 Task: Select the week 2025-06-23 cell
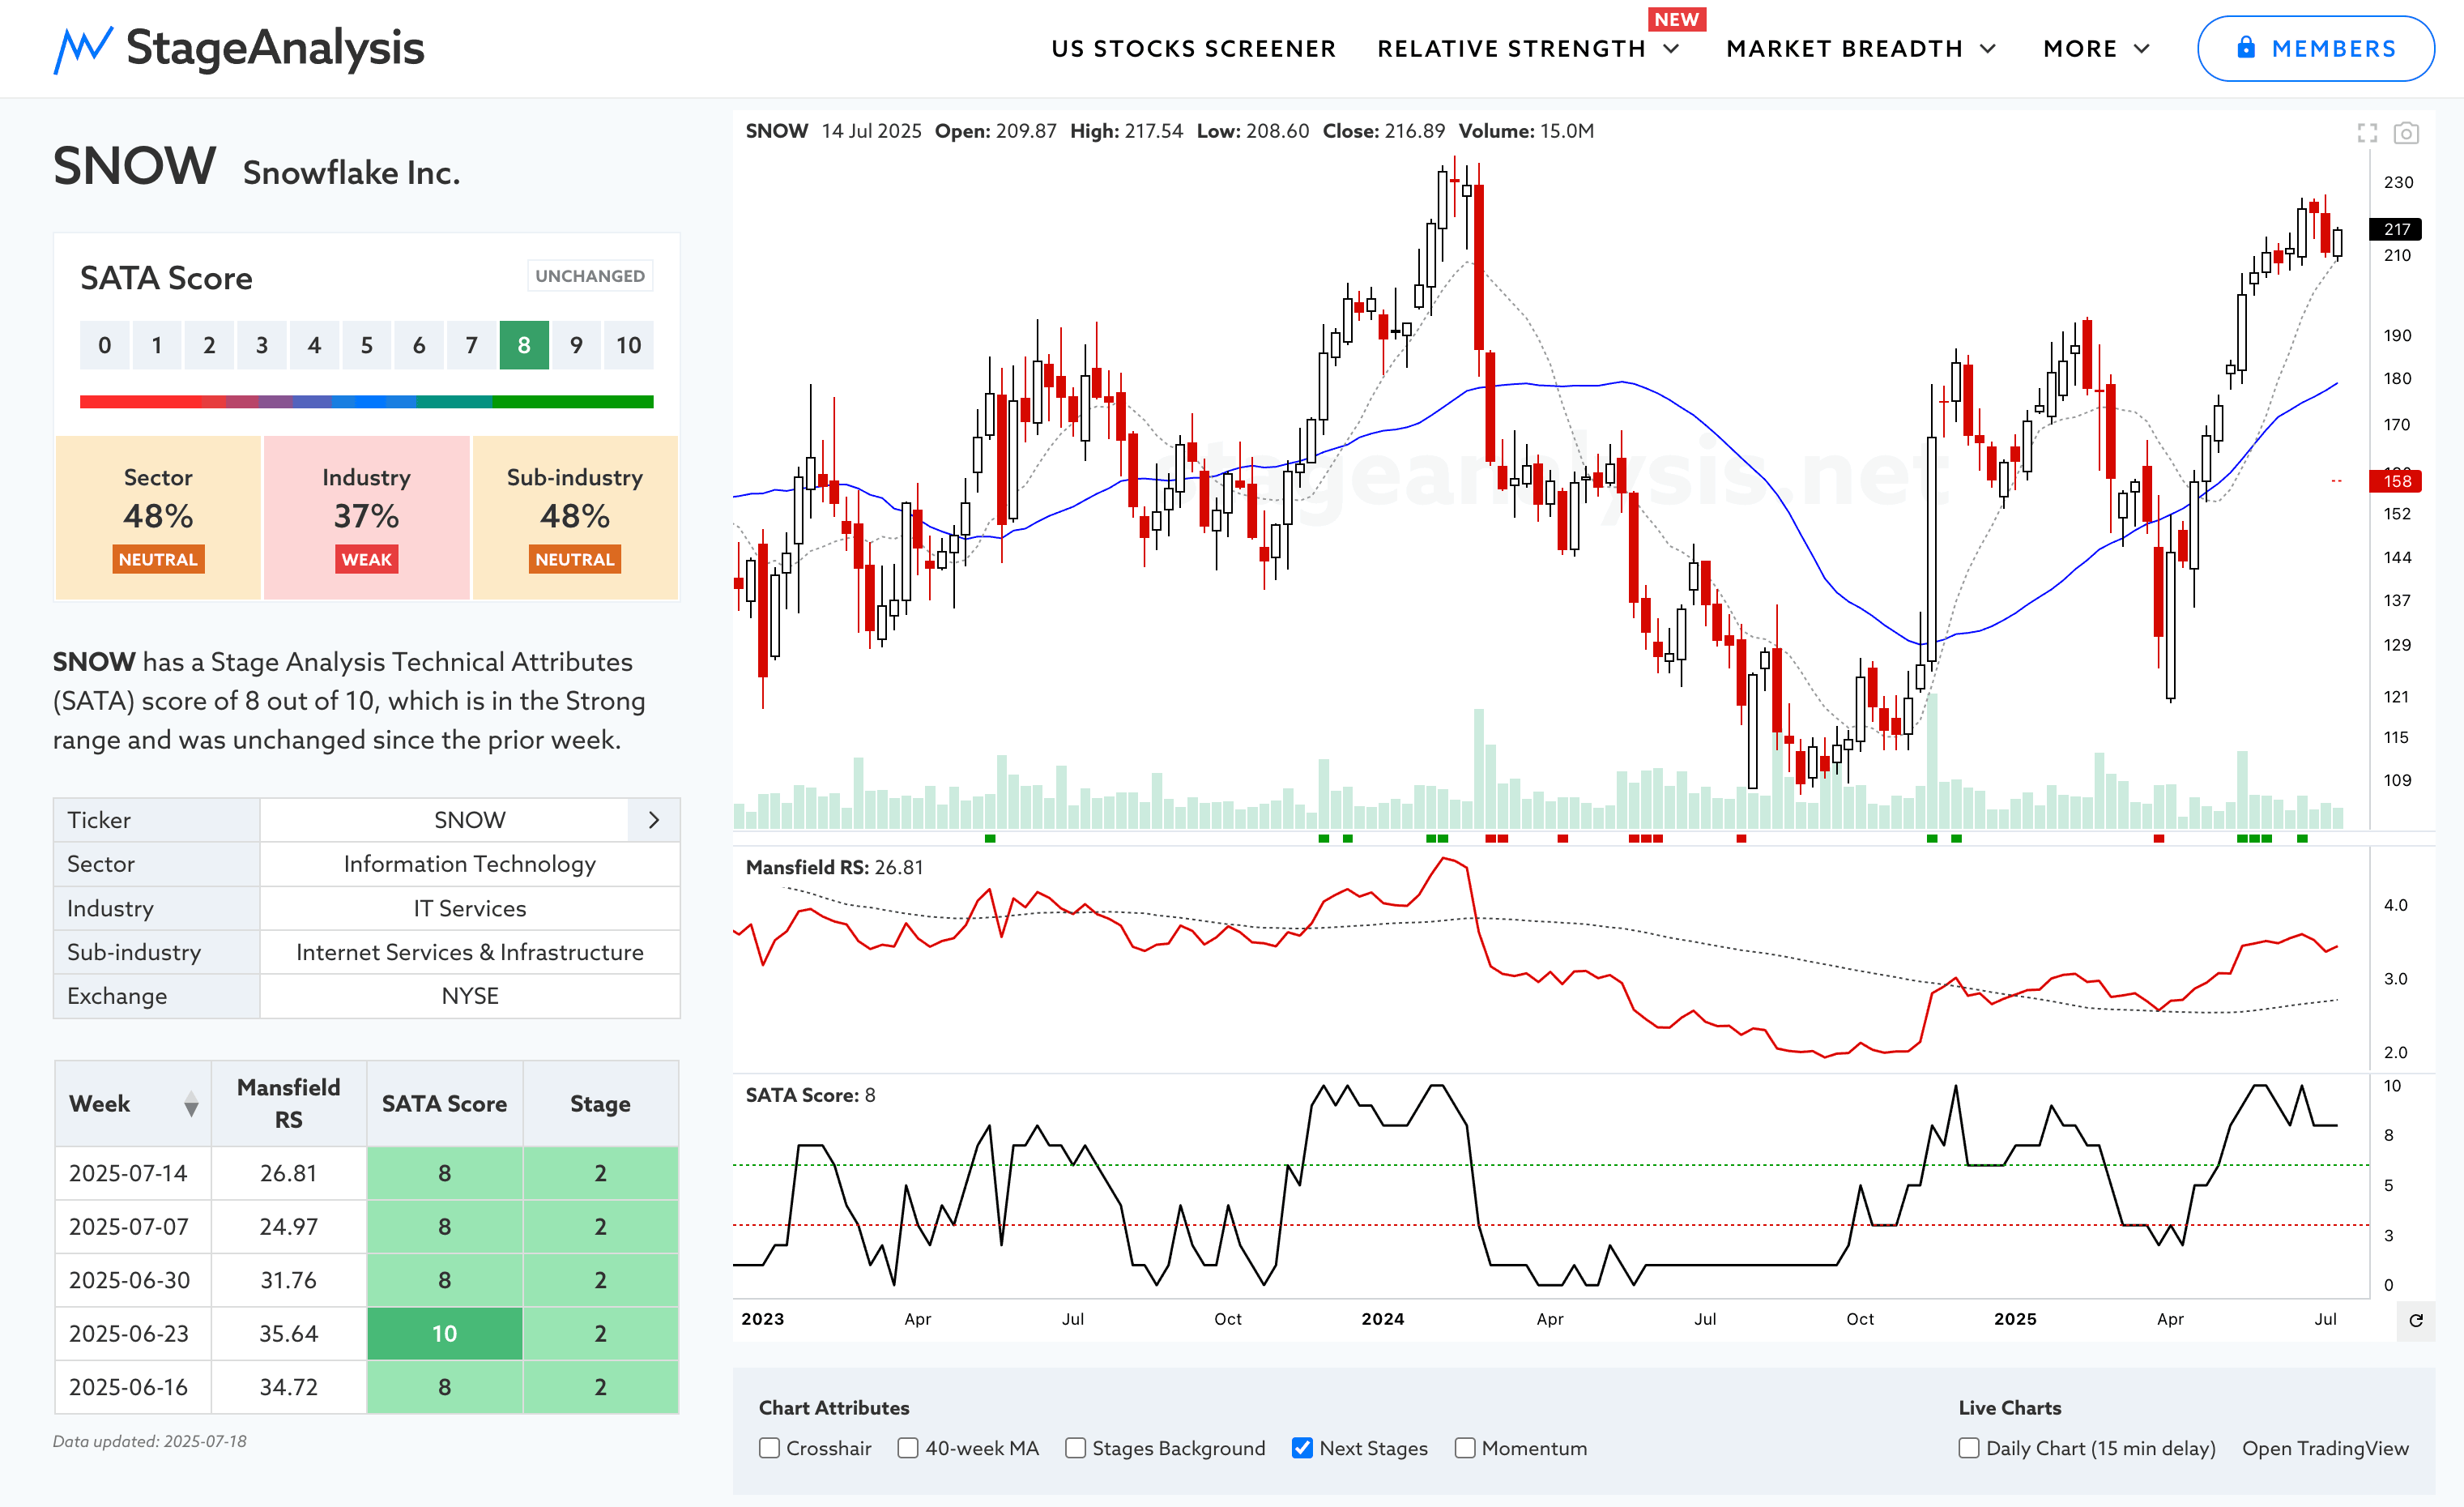[x=133, y=1333]
